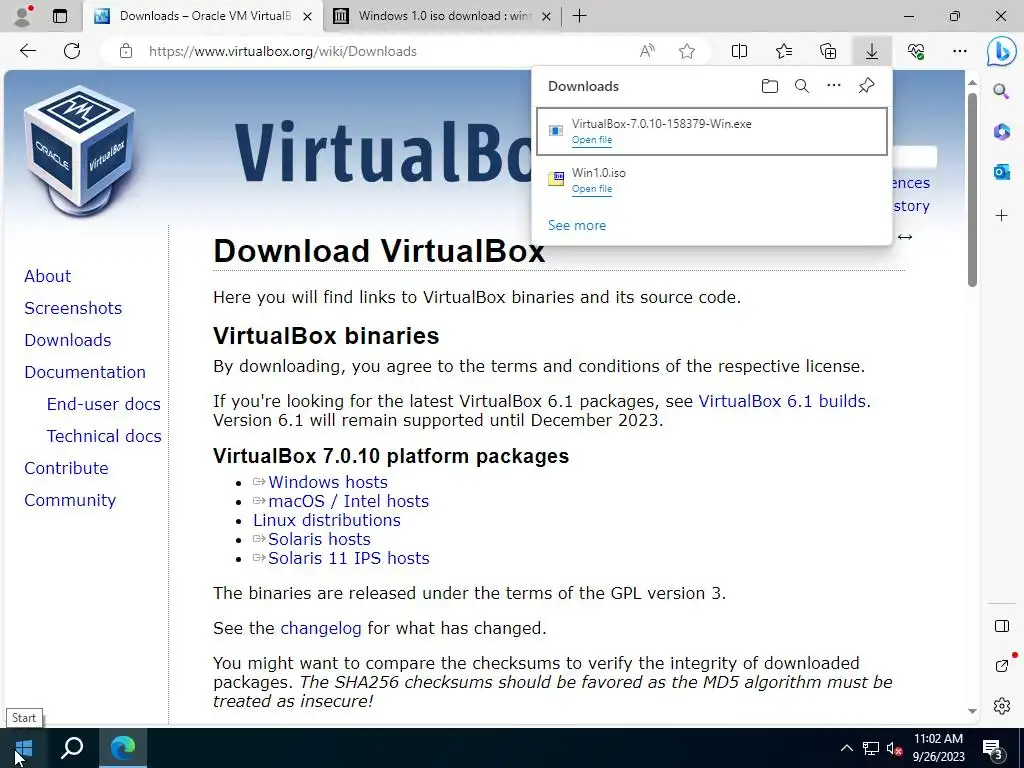The width and height of the screenshot is (1024, 768).
Task: Click the Solaris 11 IPS hosts link
Action: coord(349,558)
